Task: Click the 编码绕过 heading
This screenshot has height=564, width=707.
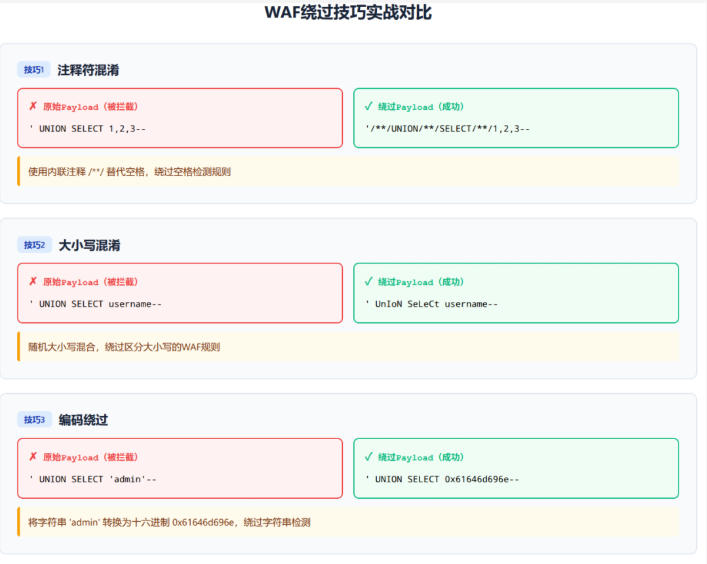Action: click(83, 420)
